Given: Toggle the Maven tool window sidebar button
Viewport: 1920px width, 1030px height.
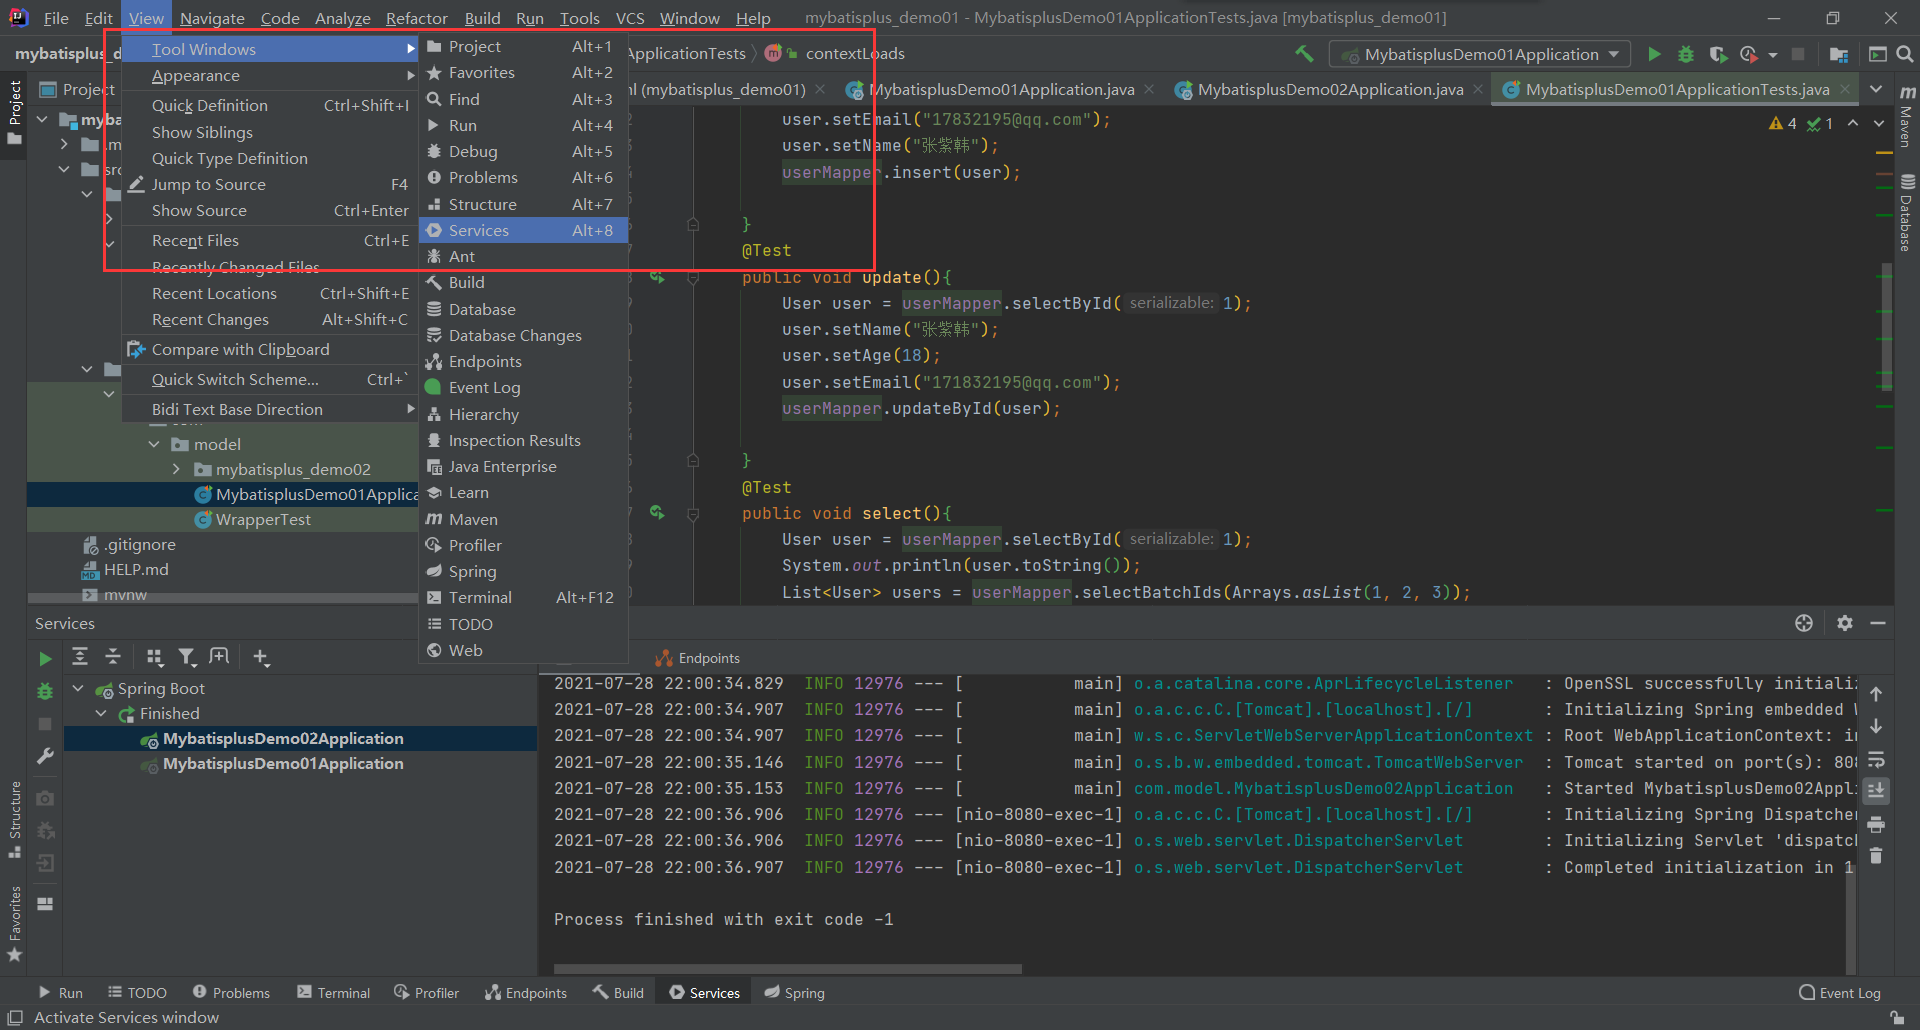Looking at the screenshot, I should [1906, 120].
